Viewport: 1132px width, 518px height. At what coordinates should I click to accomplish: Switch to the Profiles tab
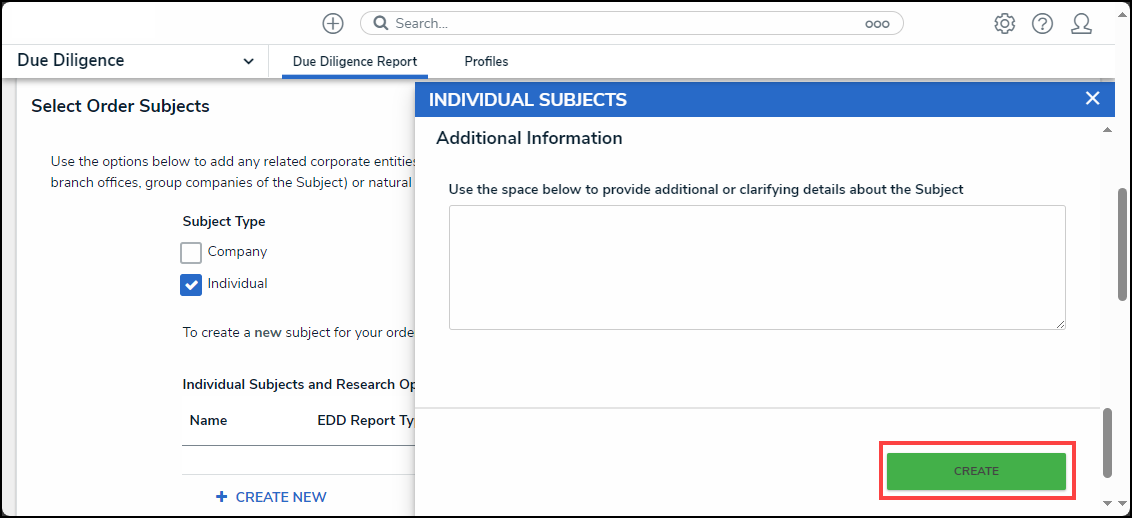click(486, 62)
